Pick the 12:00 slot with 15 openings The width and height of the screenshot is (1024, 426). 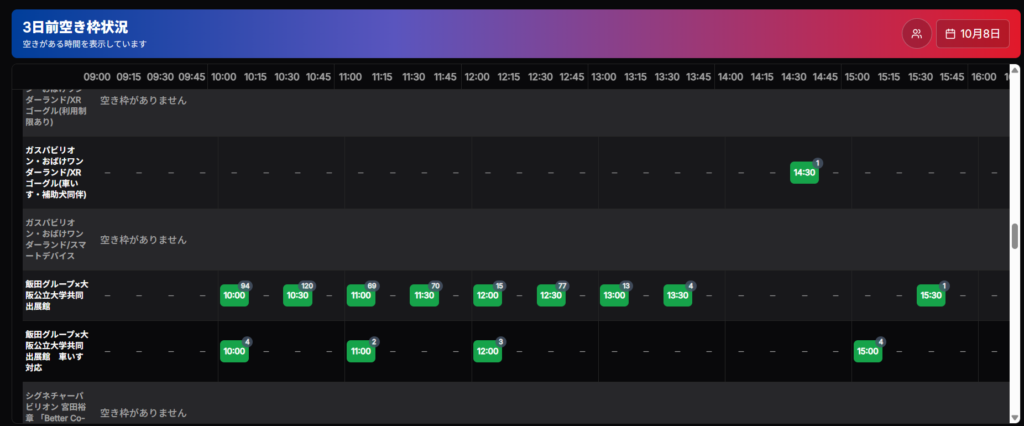tap(487, 295)
